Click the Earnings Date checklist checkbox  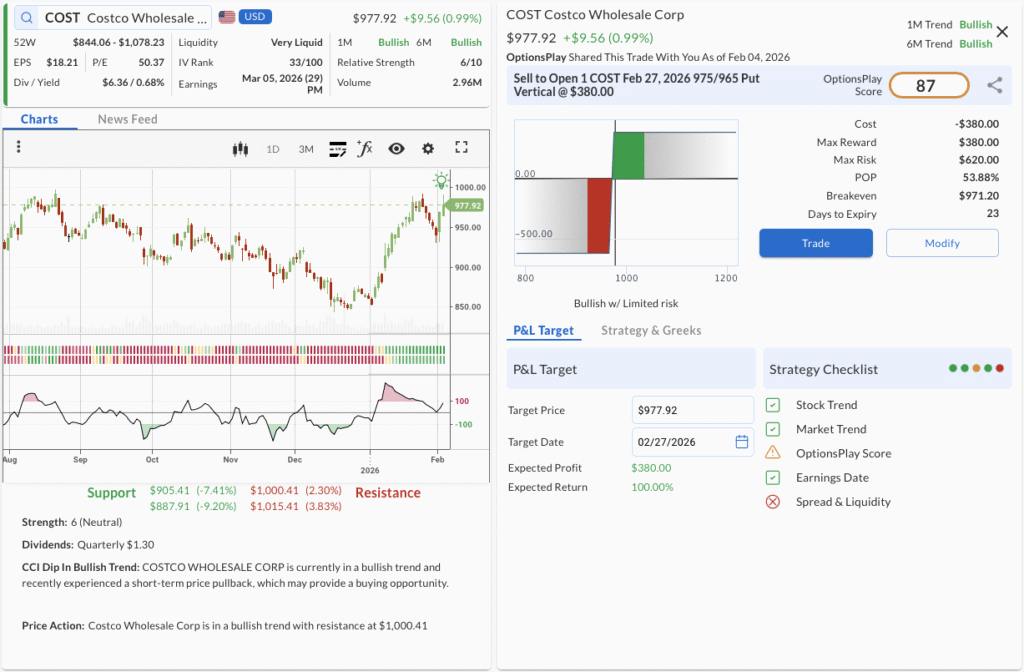click(x=773, y=477)
